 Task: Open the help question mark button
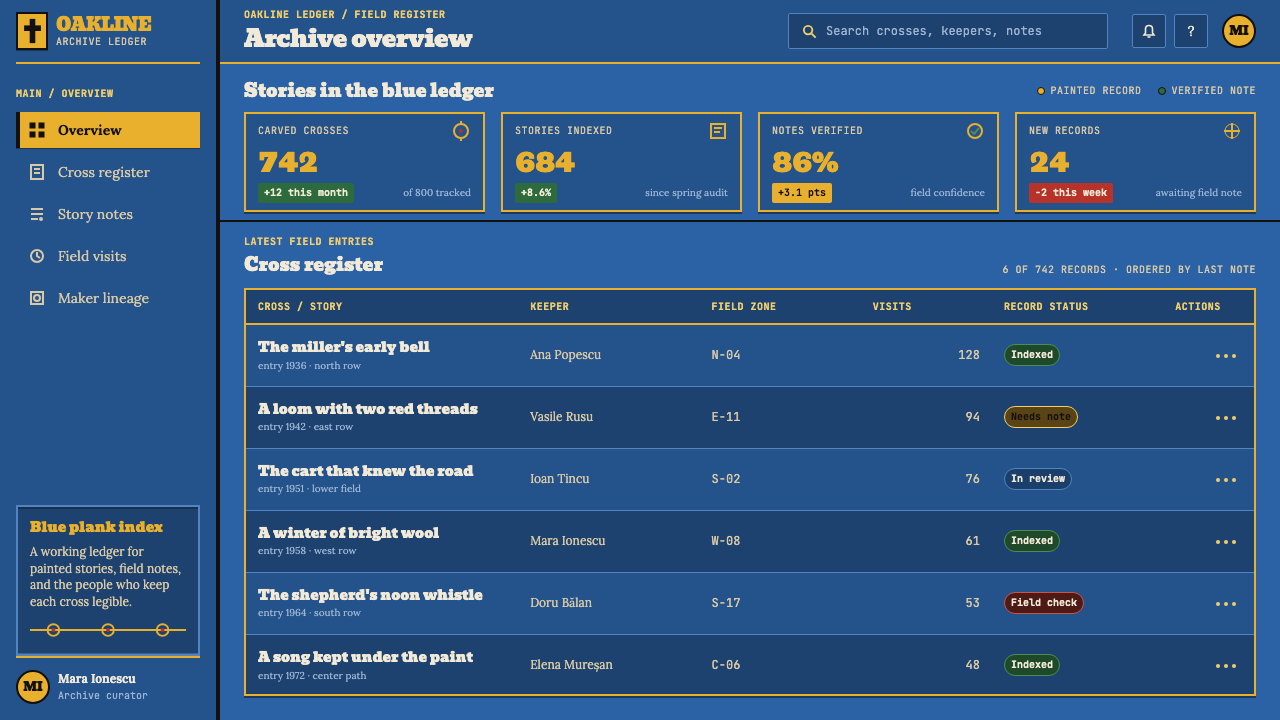click(1191, 31)
